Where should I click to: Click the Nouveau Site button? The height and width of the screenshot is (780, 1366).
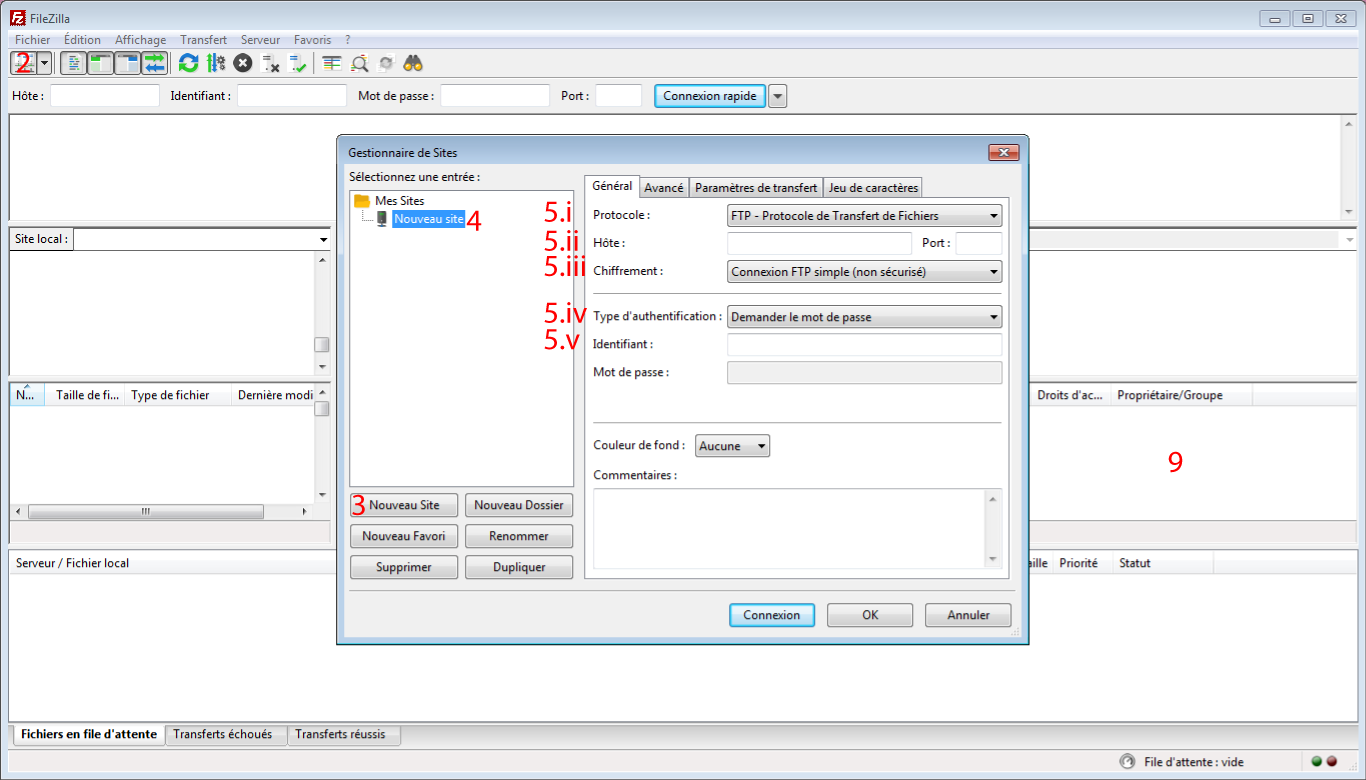tap(404, 505)
